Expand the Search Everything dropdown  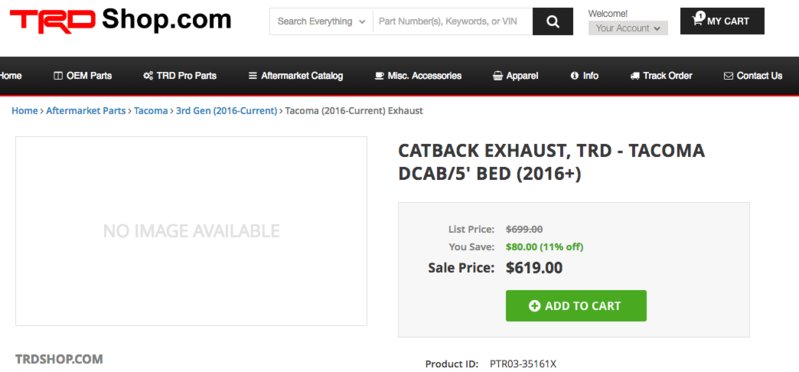tap(322, 21)
